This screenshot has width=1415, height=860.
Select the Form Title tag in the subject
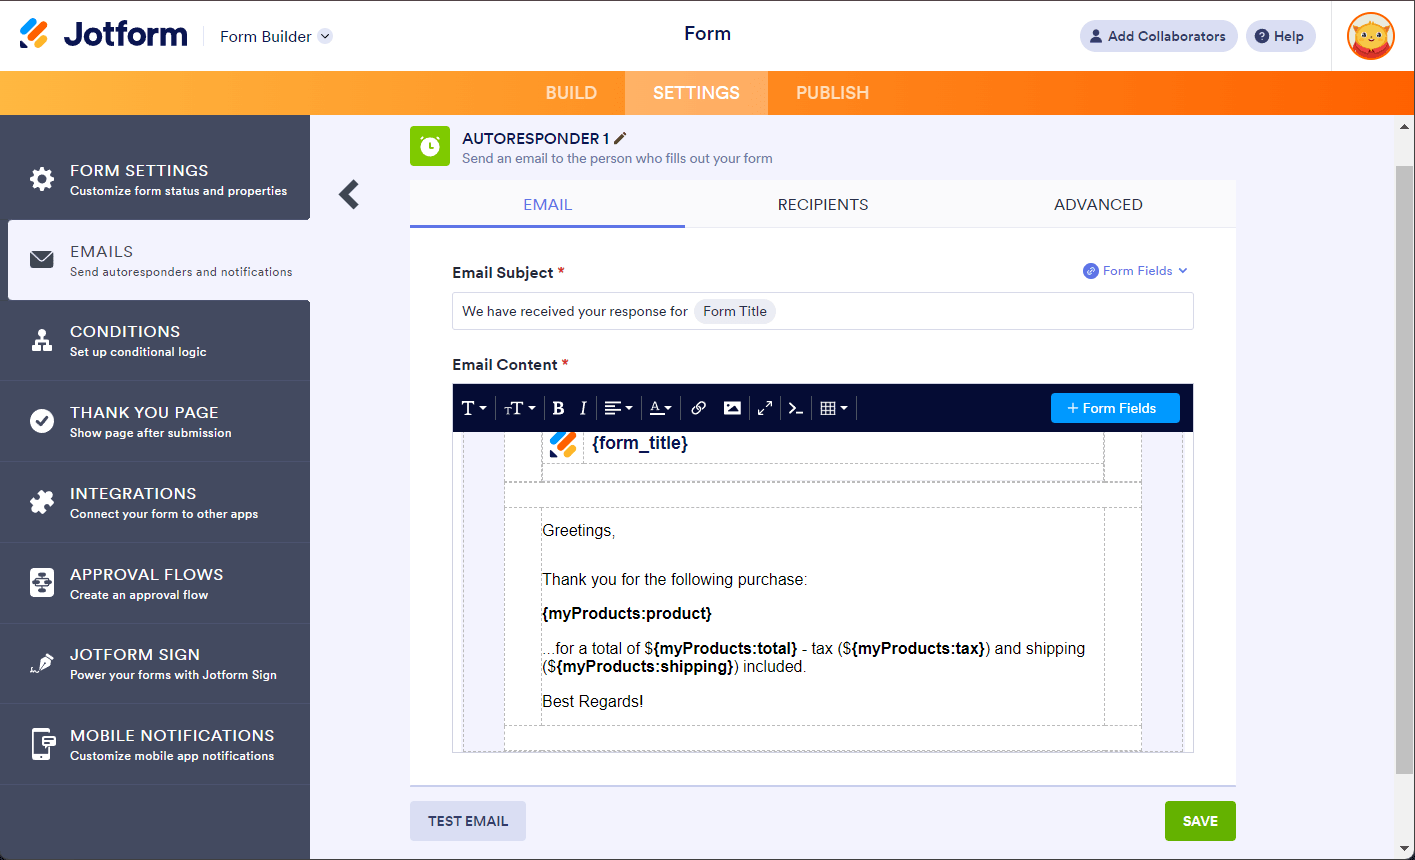[x=735, y=311]
